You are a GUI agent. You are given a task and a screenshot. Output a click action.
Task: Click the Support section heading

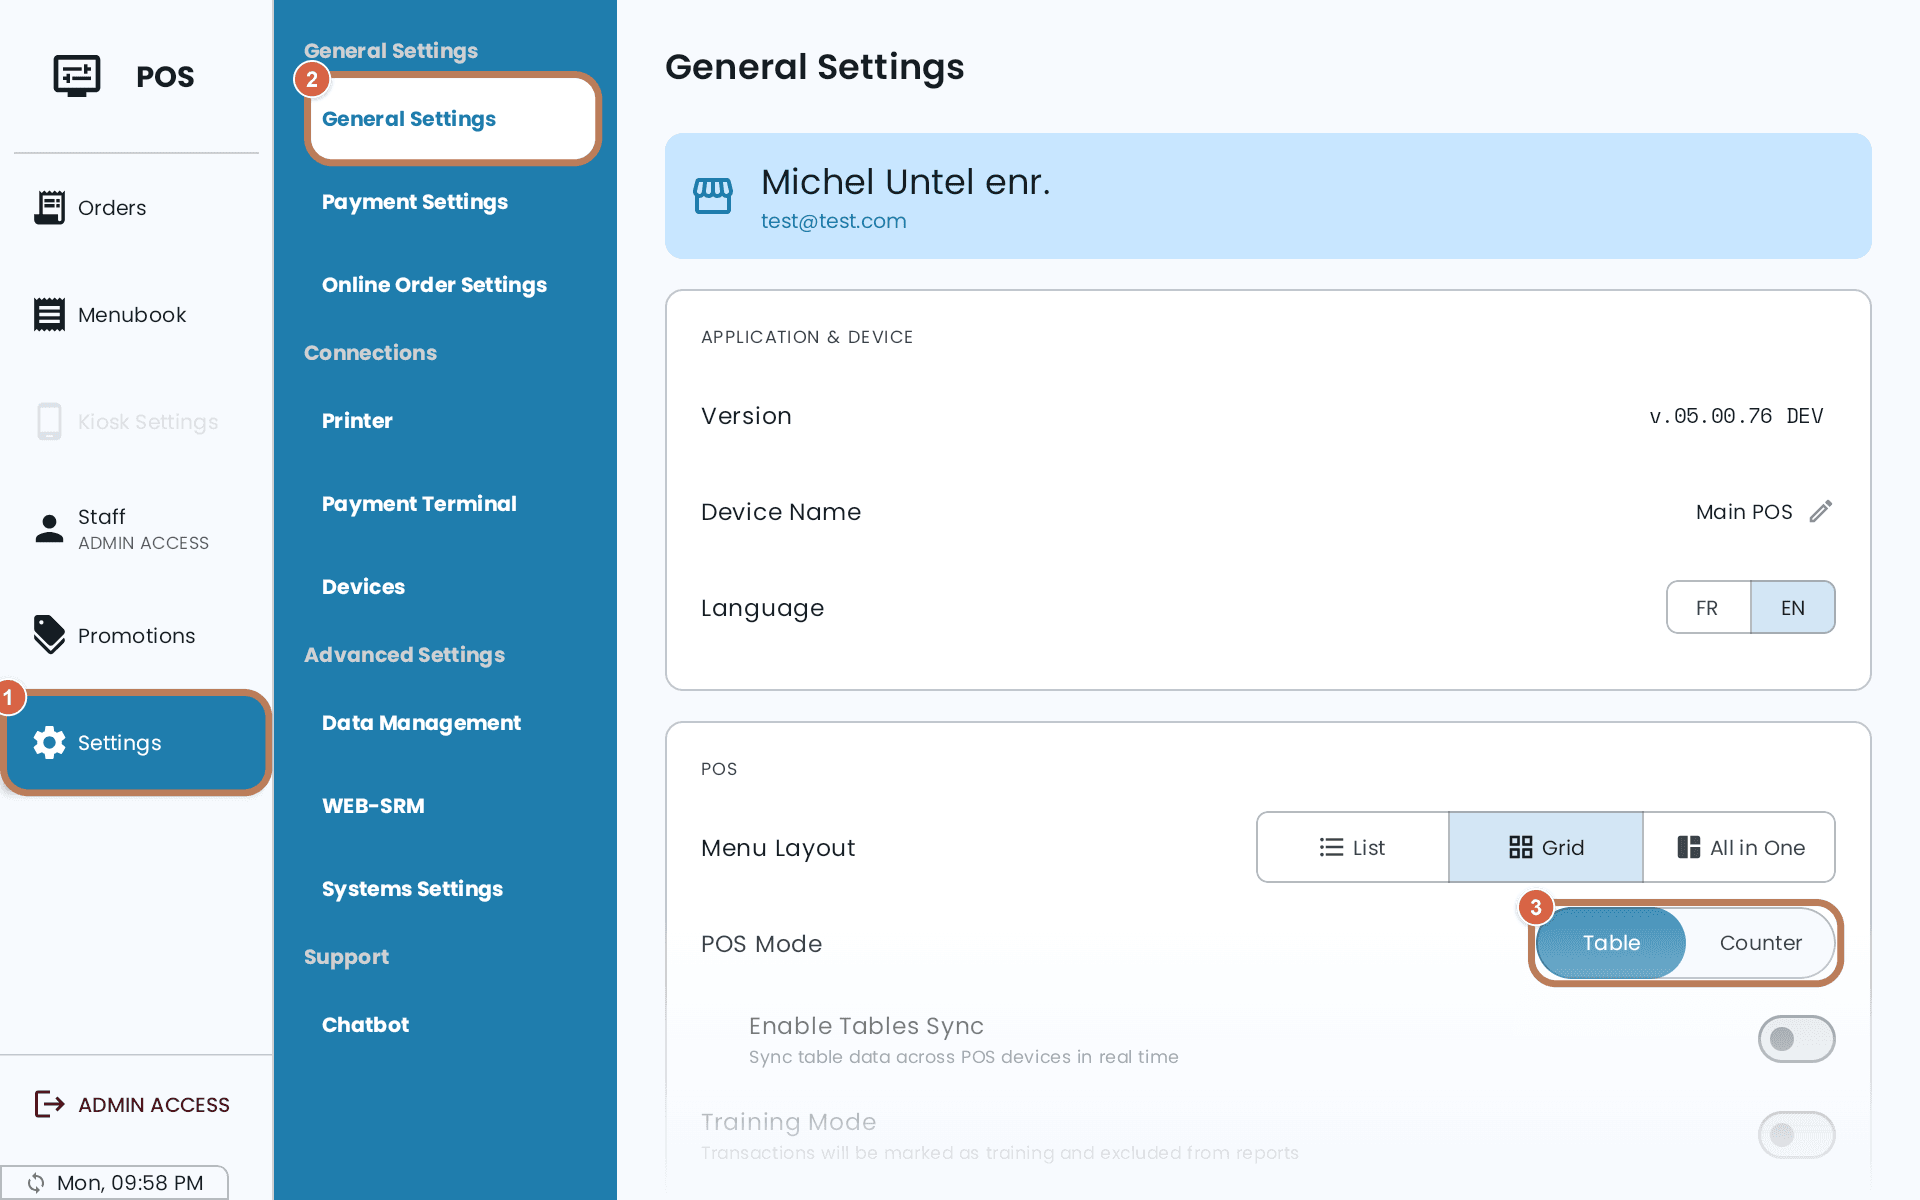pyautogui.click(x=346, y=956)
